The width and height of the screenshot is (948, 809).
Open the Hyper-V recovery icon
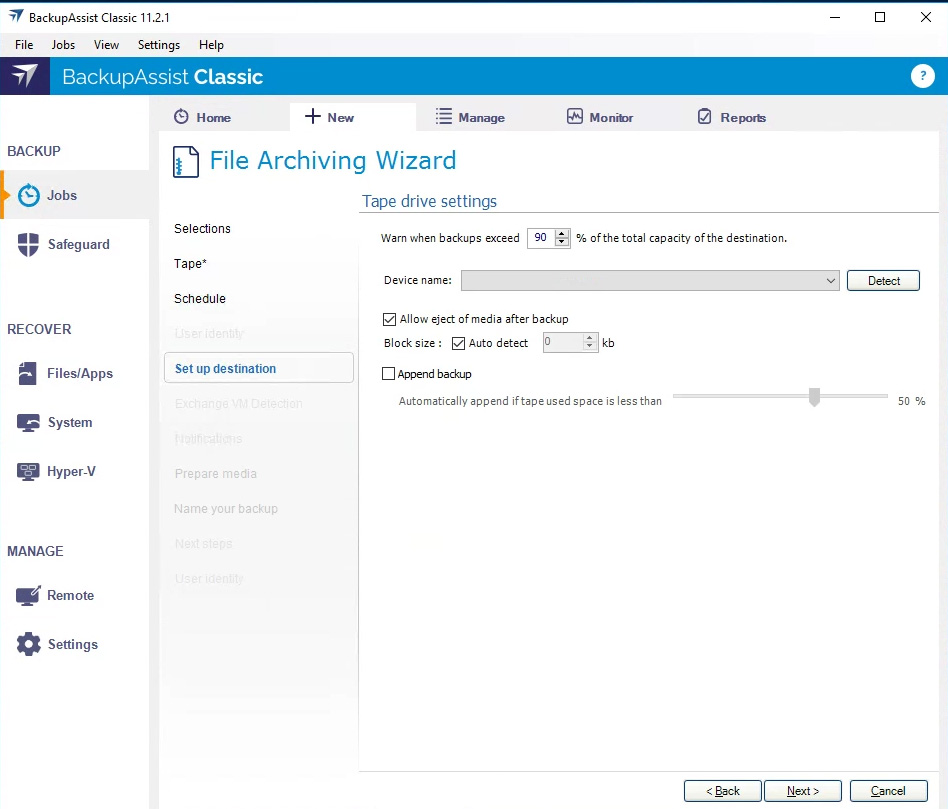(29, 472)
